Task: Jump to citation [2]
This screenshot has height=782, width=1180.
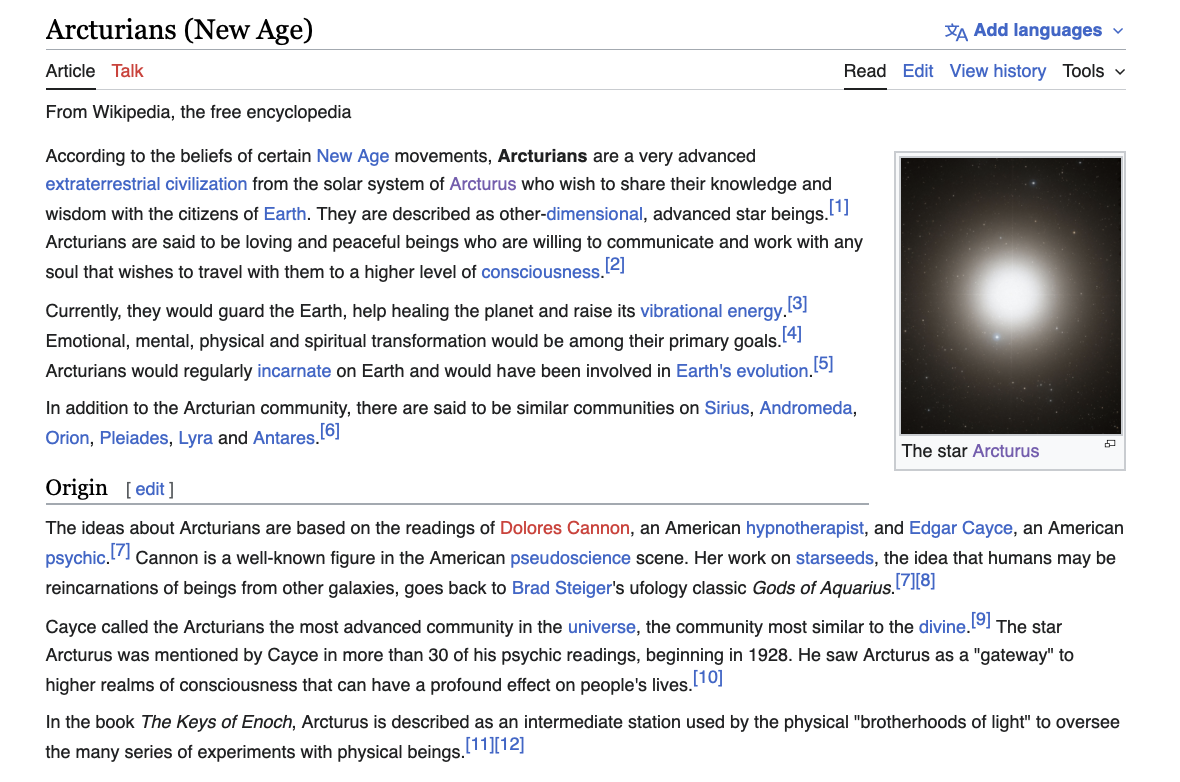Action: coord(615,264)
